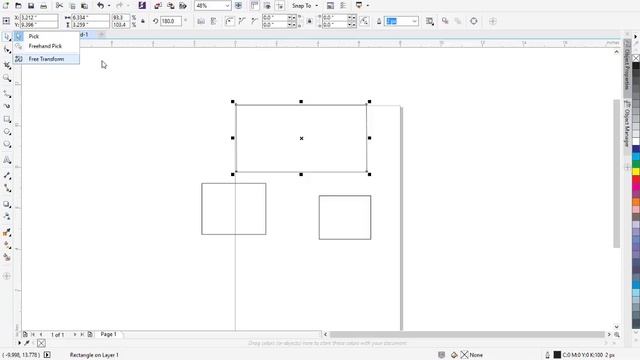Open the 48% zoom level dropdown
This screenshot has height=360, width=640.
point(227,6)
